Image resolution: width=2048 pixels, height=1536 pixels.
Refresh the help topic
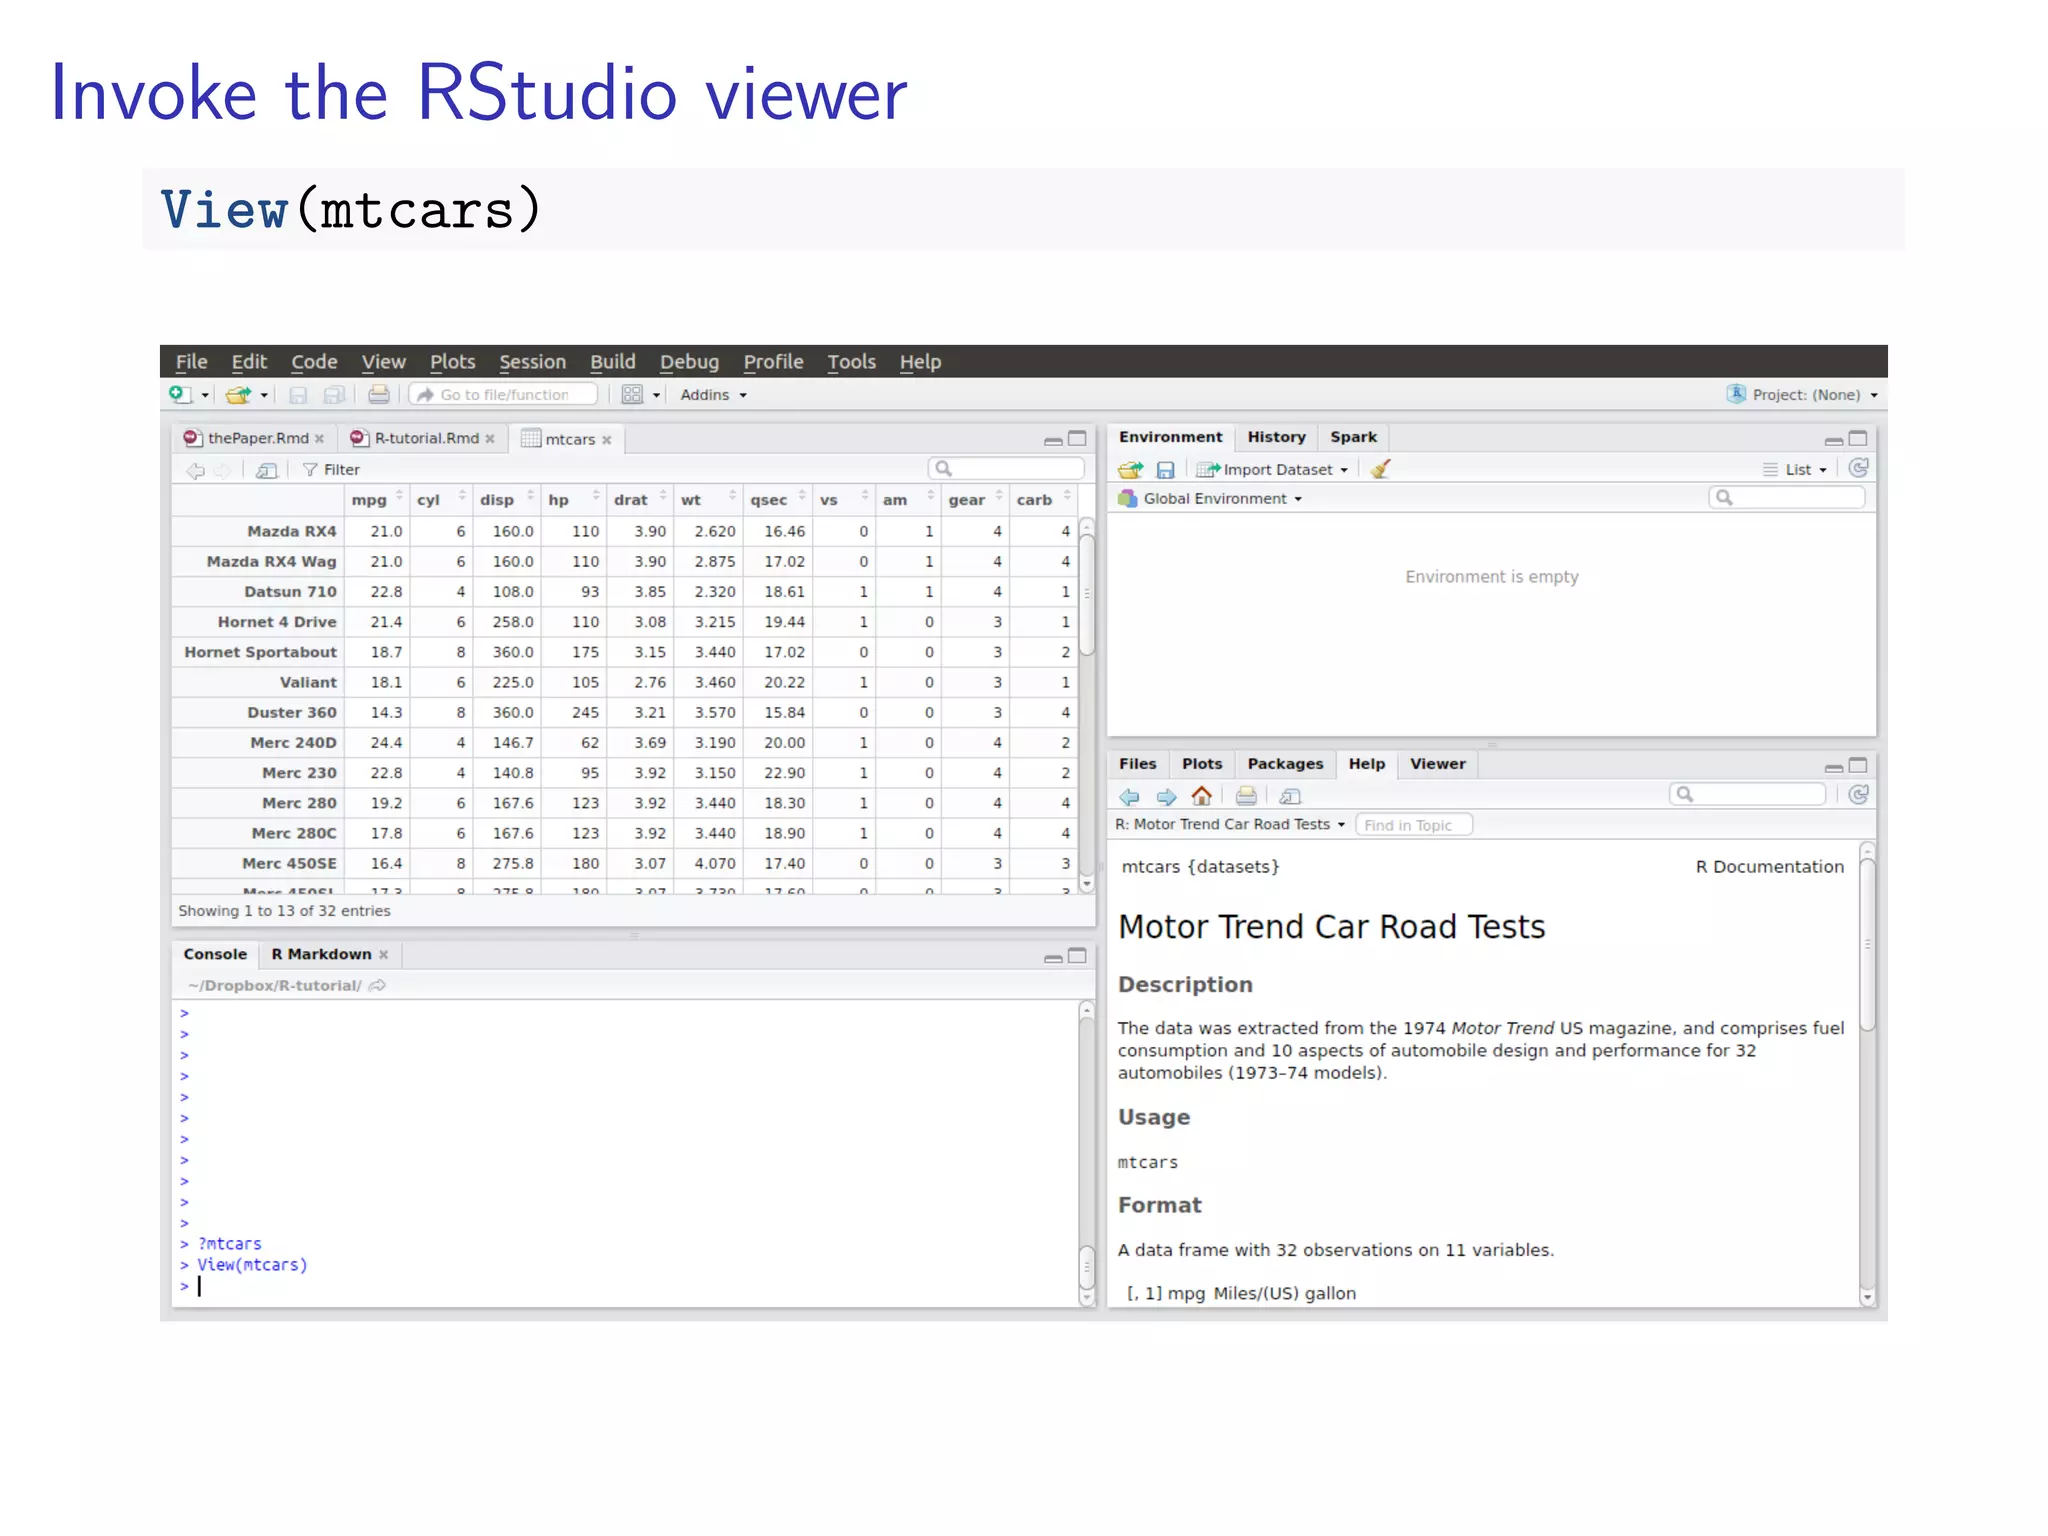[1858, 794]
